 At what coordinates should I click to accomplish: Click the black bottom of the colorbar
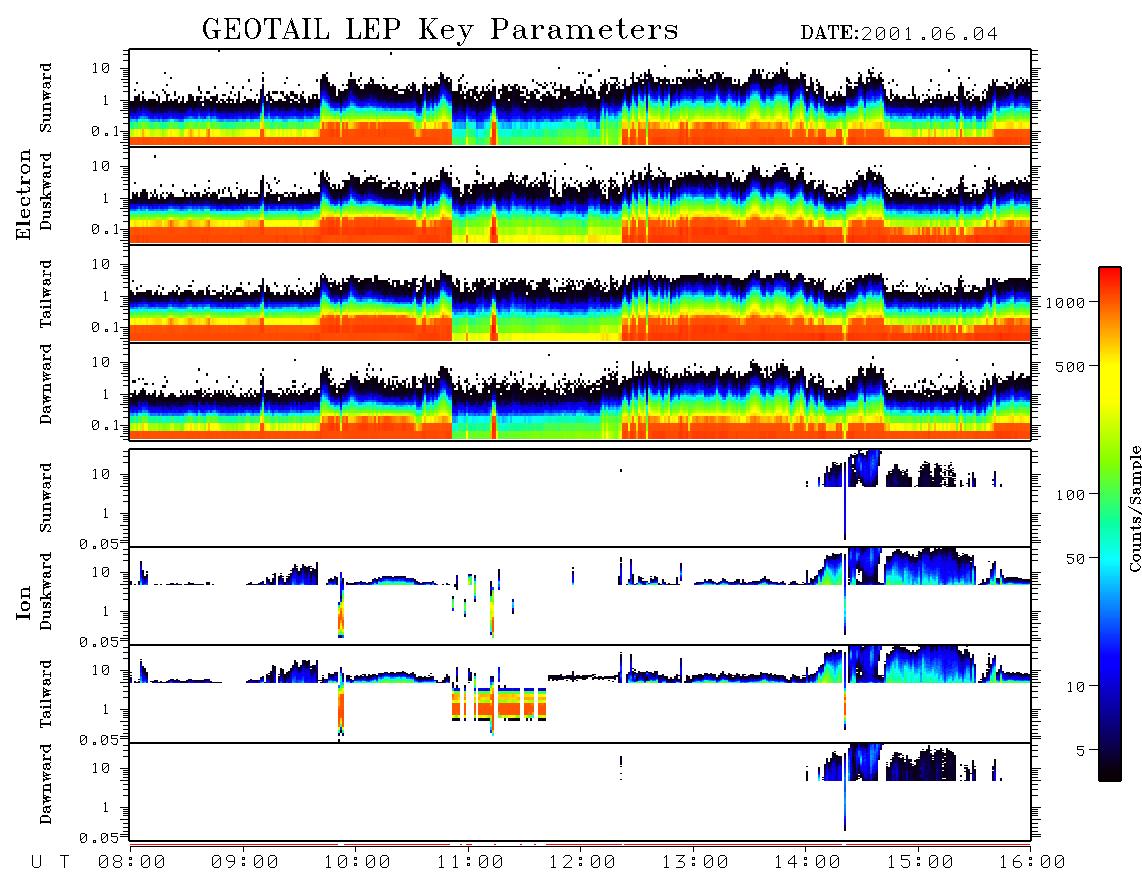point(1110,772)
